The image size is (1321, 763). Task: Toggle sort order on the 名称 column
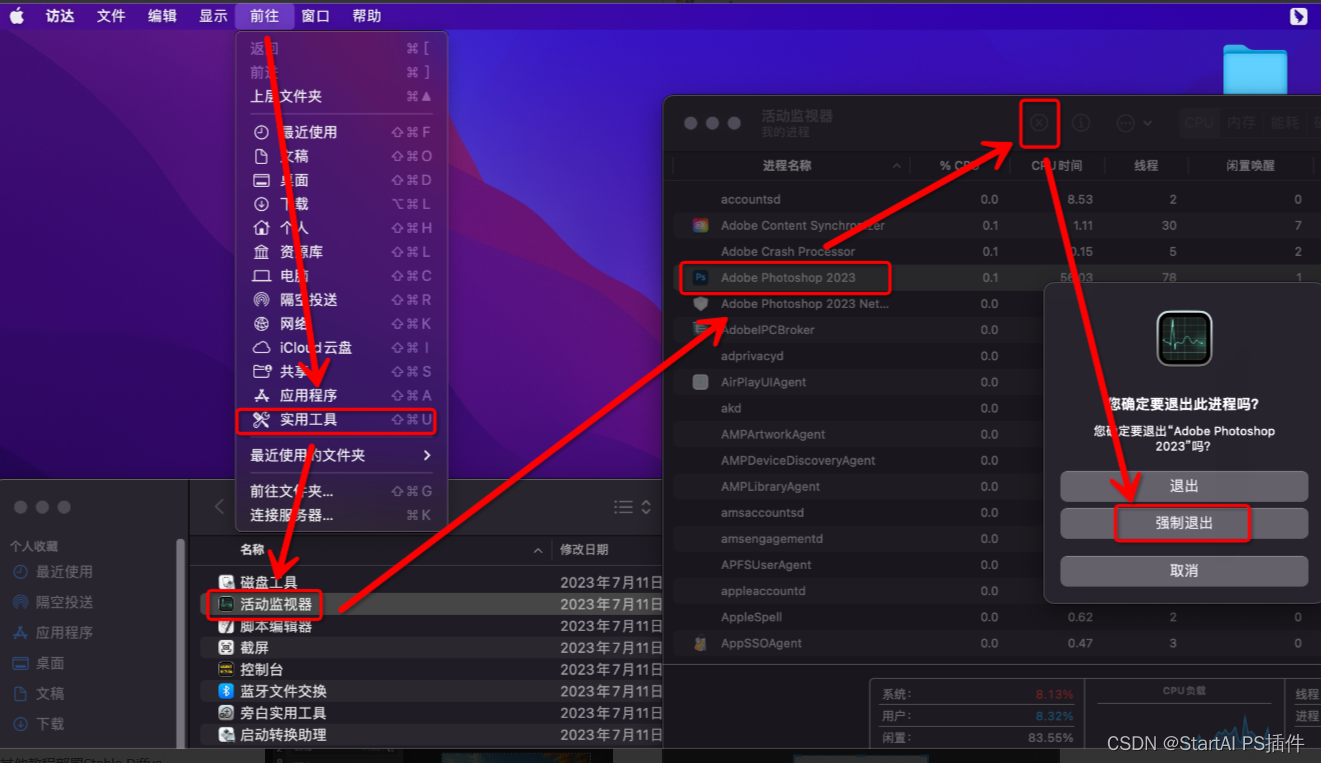(x=252, y=550)
